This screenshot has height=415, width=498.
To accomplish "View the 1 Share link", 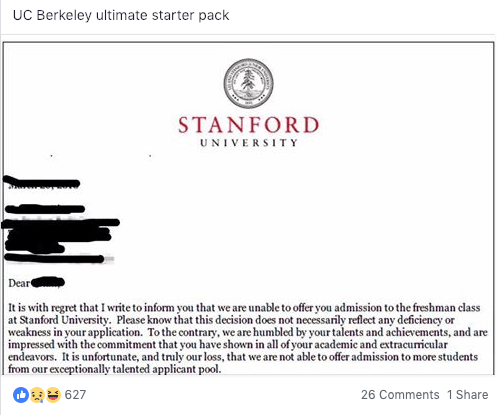I will pos(468,395).
